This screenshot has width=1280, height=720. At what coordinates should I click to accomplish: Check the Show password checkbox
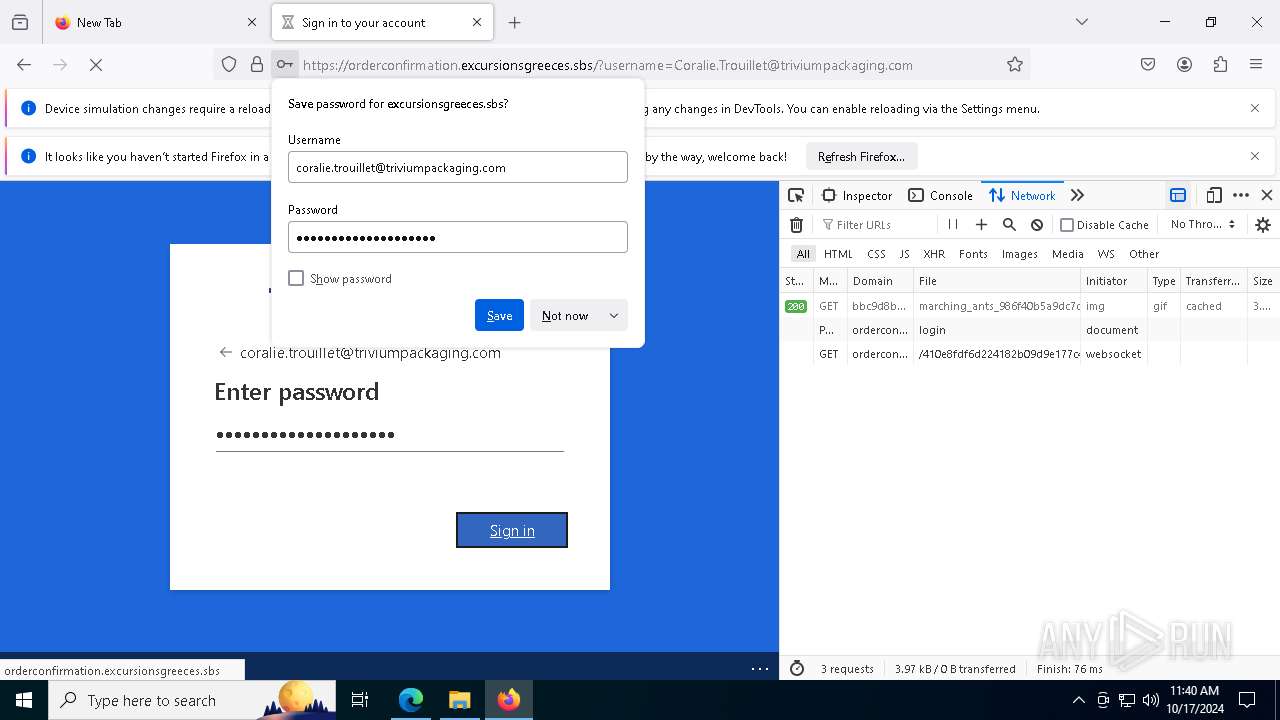[296, 278]
